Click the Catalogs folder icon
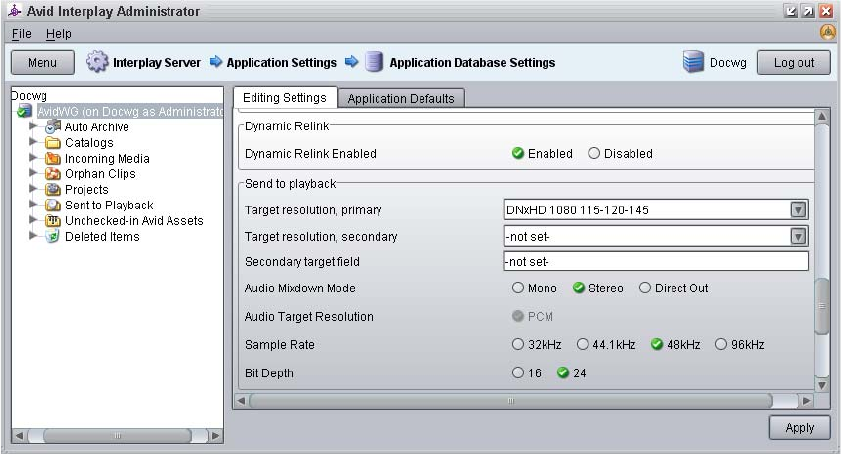Image resolution: width=841 pixels, height=454 pixels. pos(54,143)
